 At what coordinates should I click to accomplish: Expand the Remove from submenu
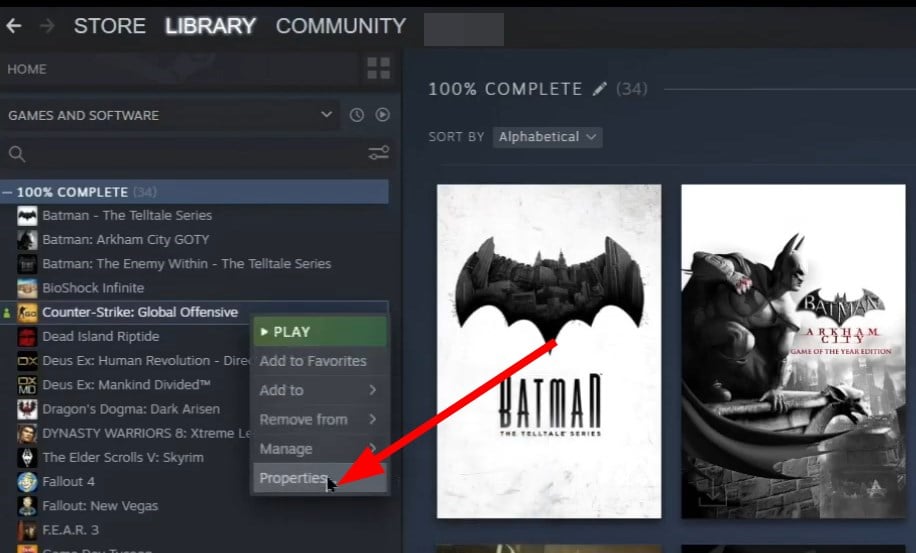tap(320, 419)
